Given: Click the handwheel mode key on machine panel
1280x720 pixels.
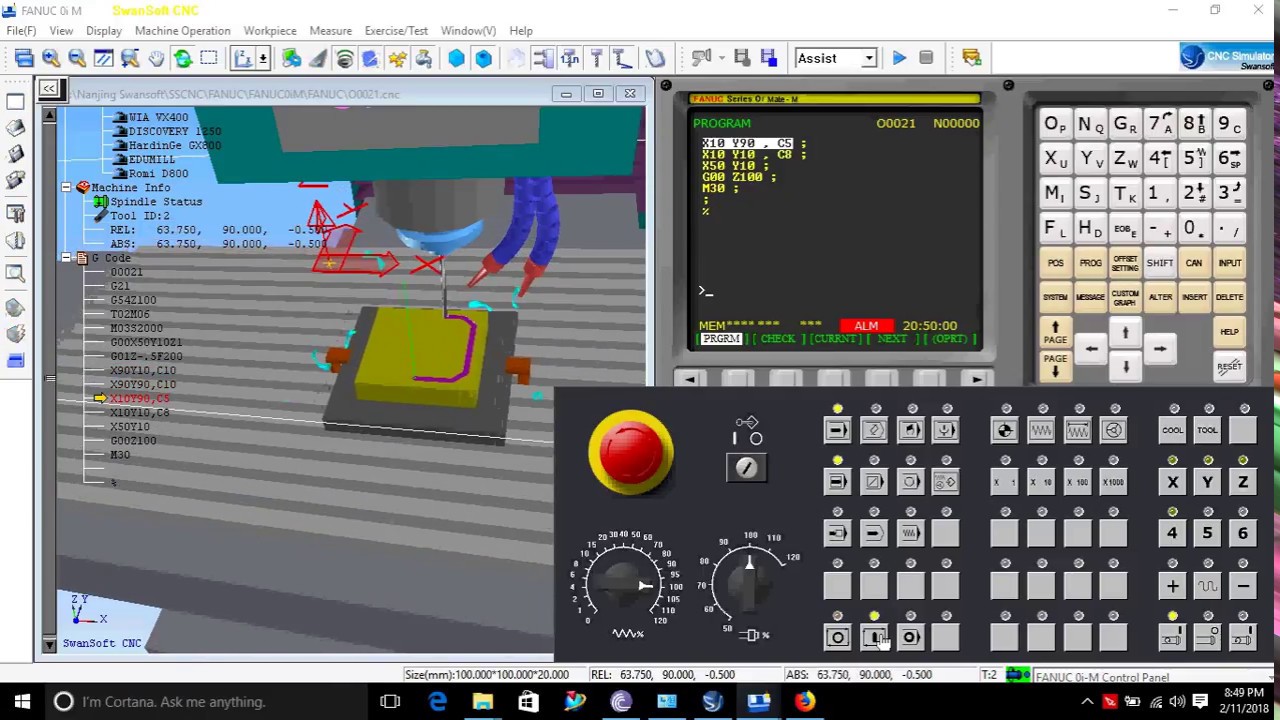Looking at the screenshot, I should (x=1113, y=430).
